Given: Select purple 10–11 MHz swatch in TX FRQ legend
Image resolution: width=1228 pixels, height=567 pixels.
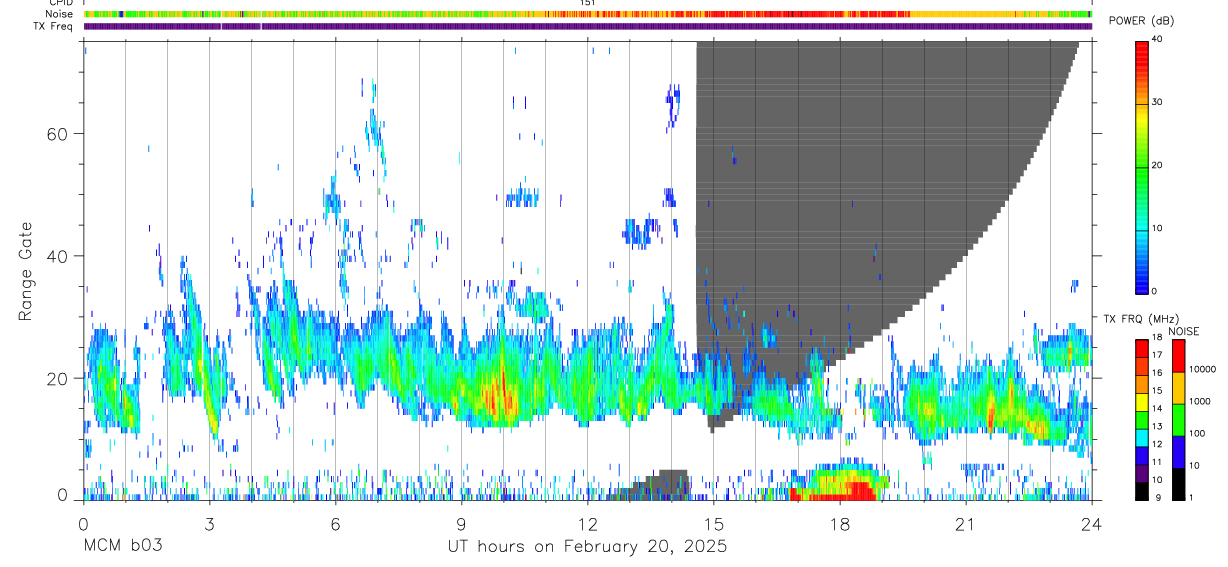Looking at the screenshot, I should tap(1141, 473).
